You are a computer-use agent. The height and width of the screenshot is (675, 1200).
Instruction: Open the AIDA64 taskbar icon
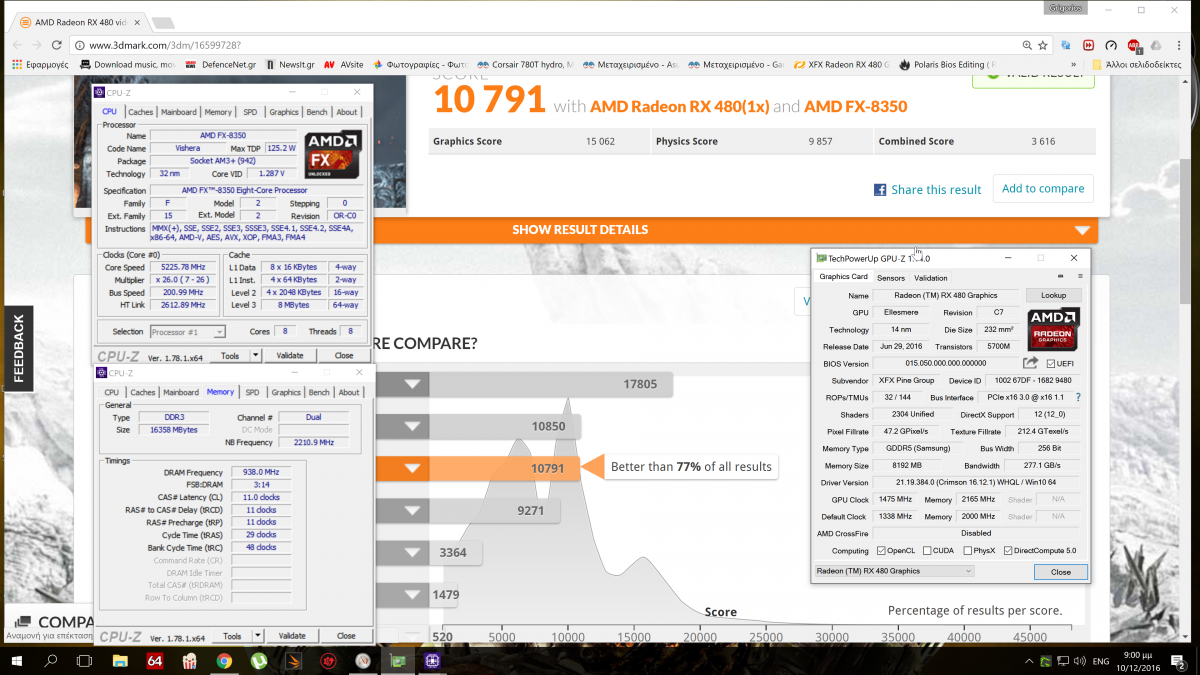155,660
